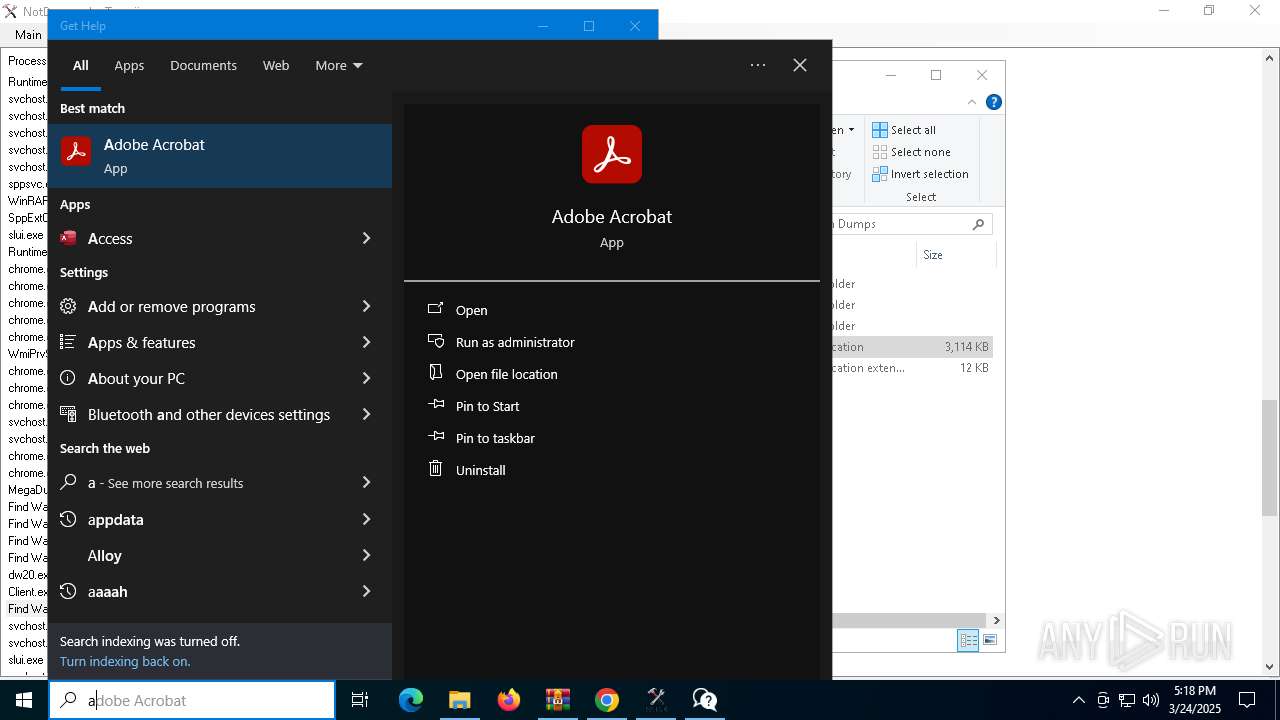Expand Bluetooth and other devices settings arrow
The image size is (1280, 720).
tap(366, 414)
